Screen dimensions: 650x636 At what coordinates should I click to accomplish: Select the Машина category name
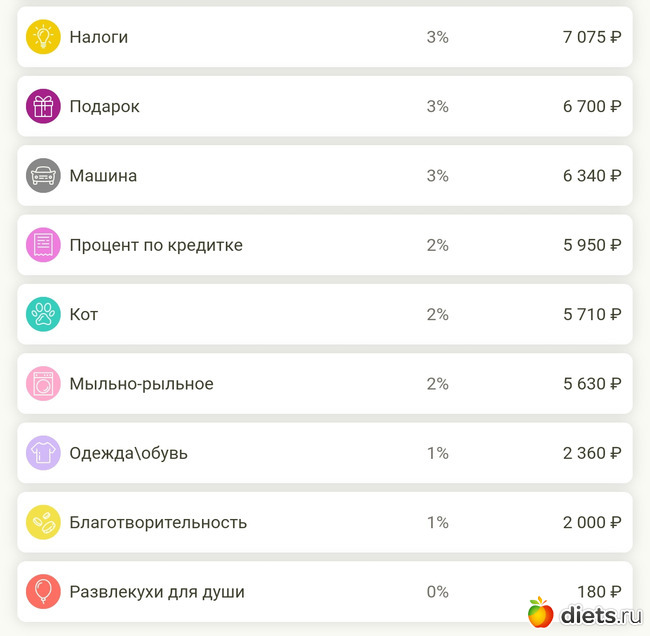[x=103, y=176]
